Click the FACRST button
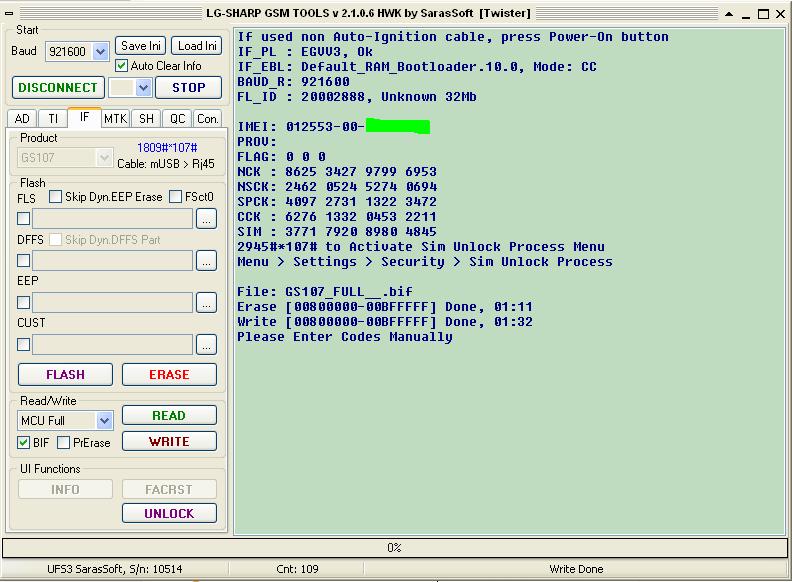This screenshot has width=792, height=582. [x=169, y=489]
